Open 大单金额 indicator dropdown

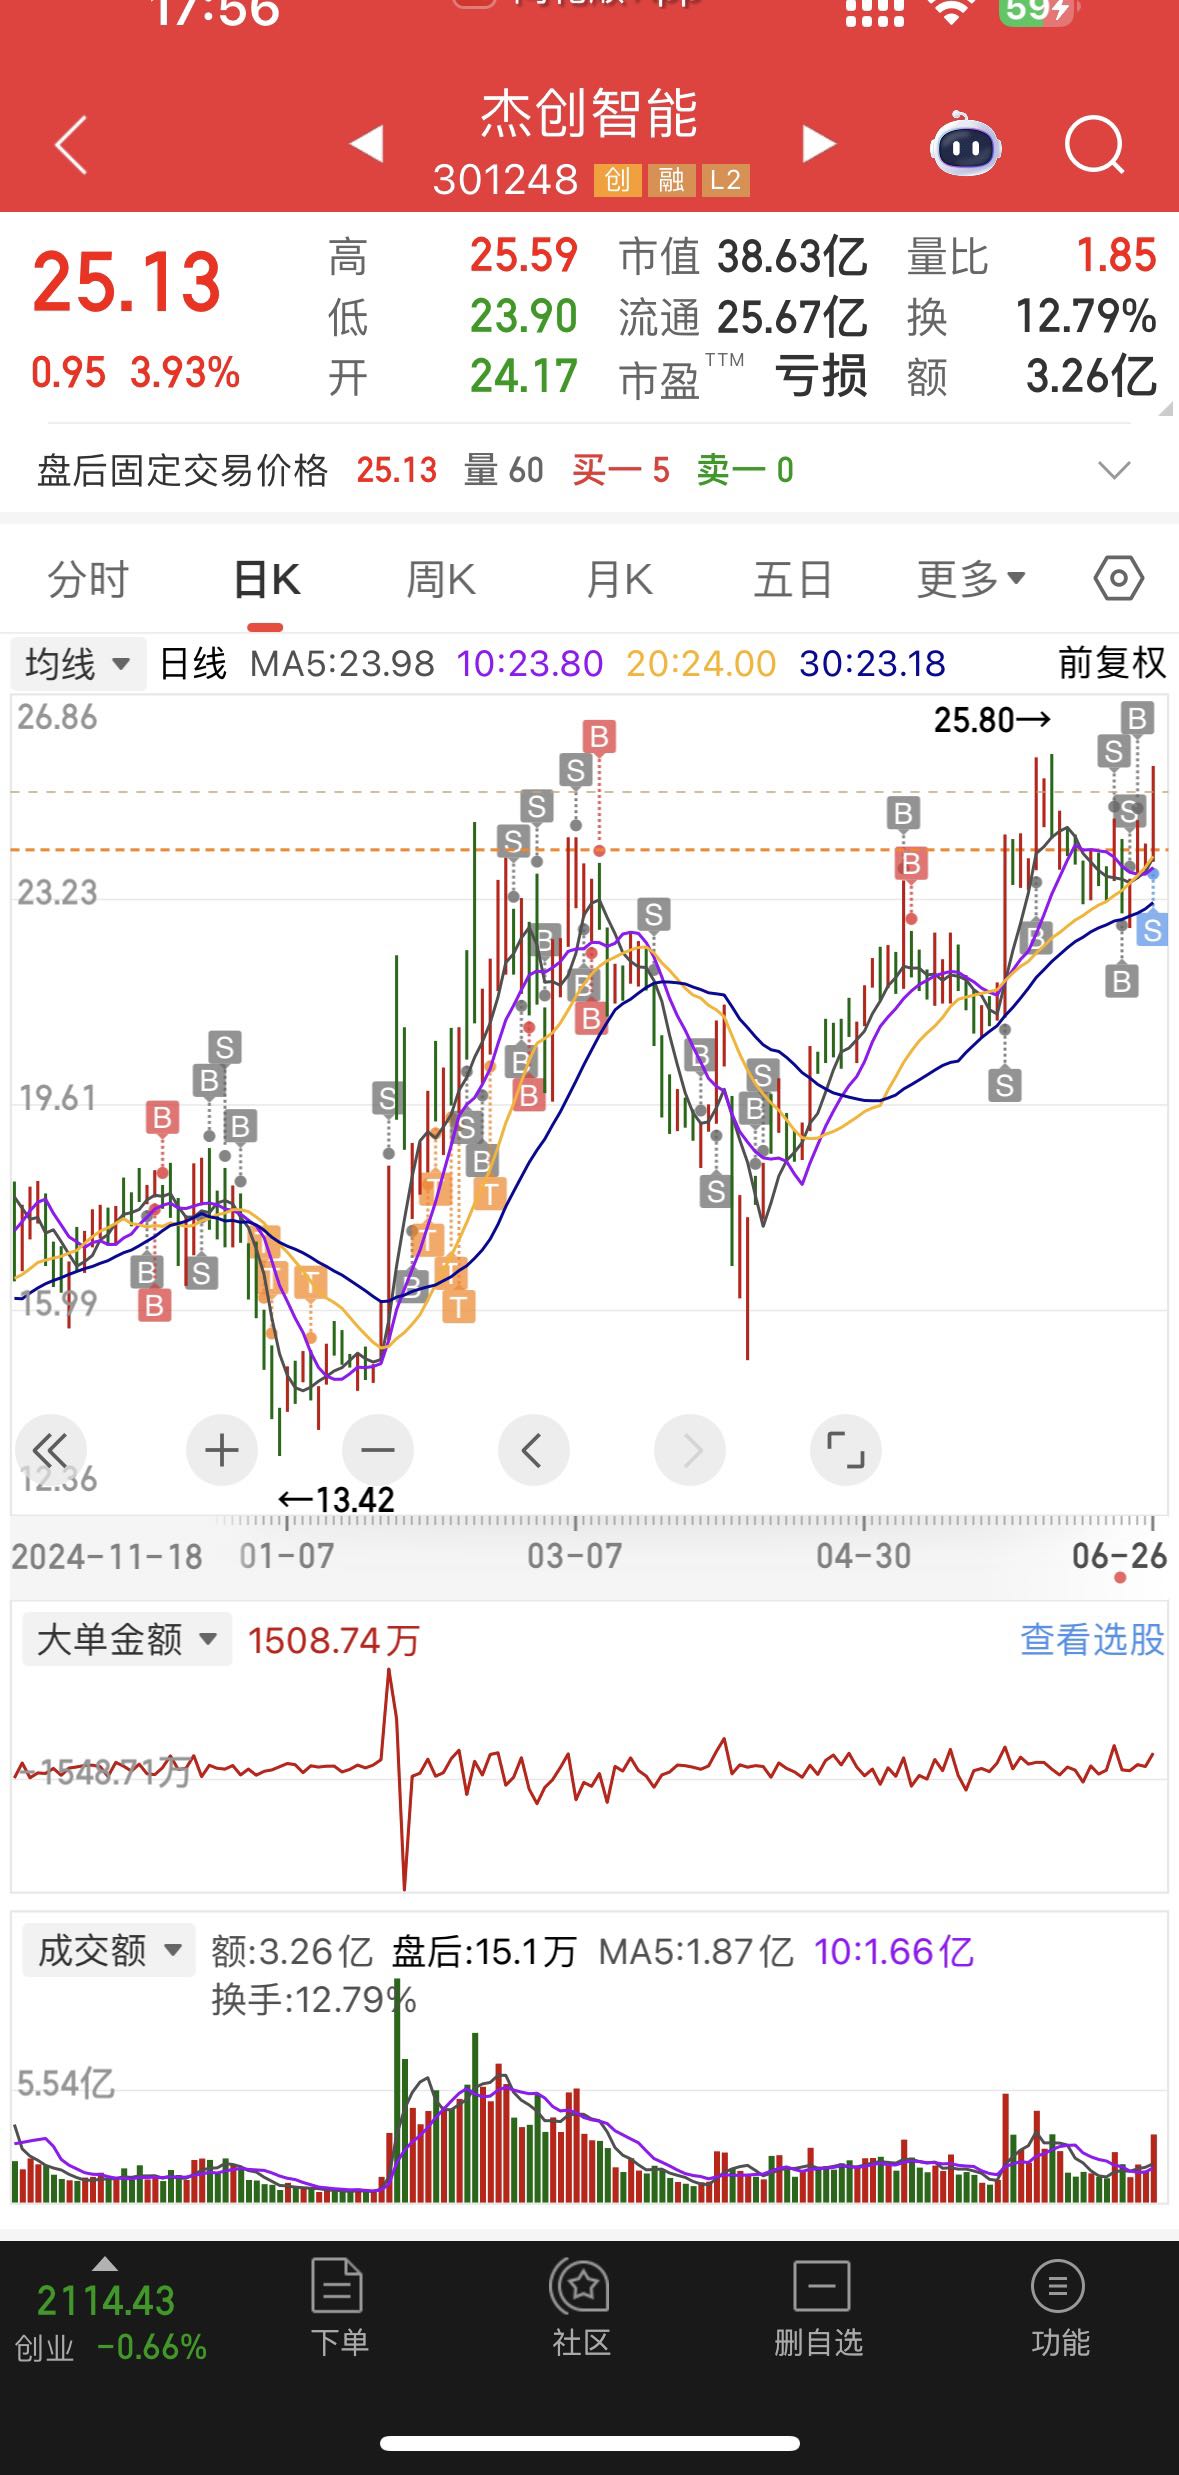pyautogui.click(x=127, y=1639)
